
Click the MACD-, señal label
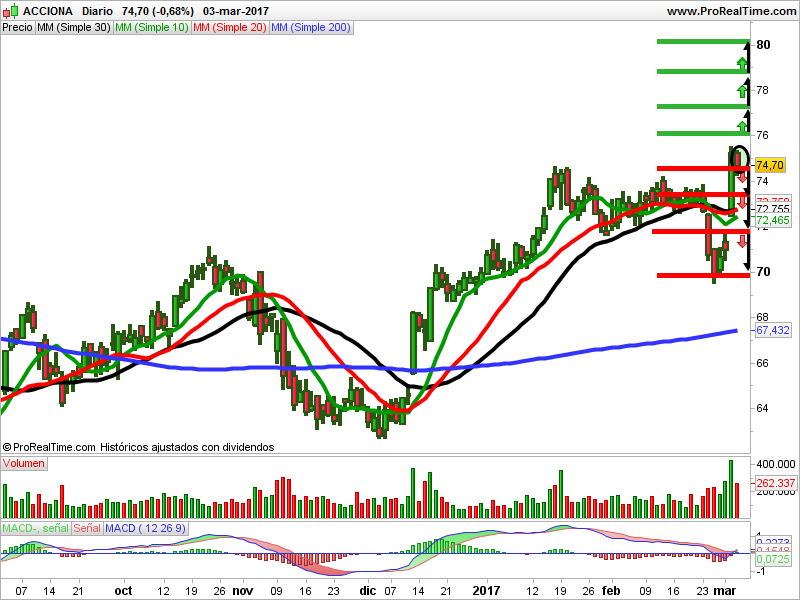coord(35,528)
